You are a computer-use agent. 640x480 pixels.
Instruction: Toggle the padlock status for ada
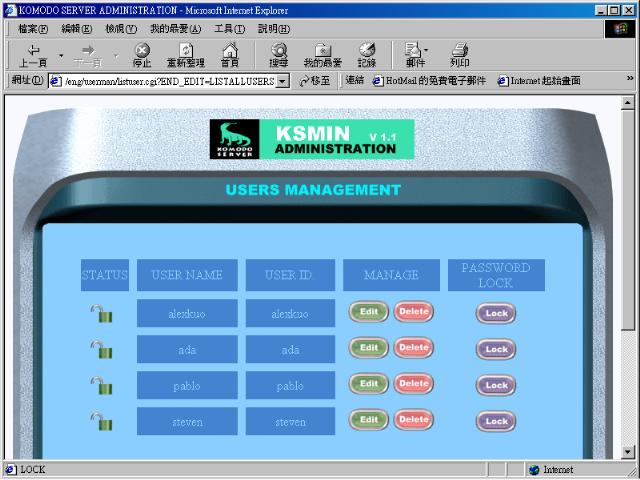point(102,349)
